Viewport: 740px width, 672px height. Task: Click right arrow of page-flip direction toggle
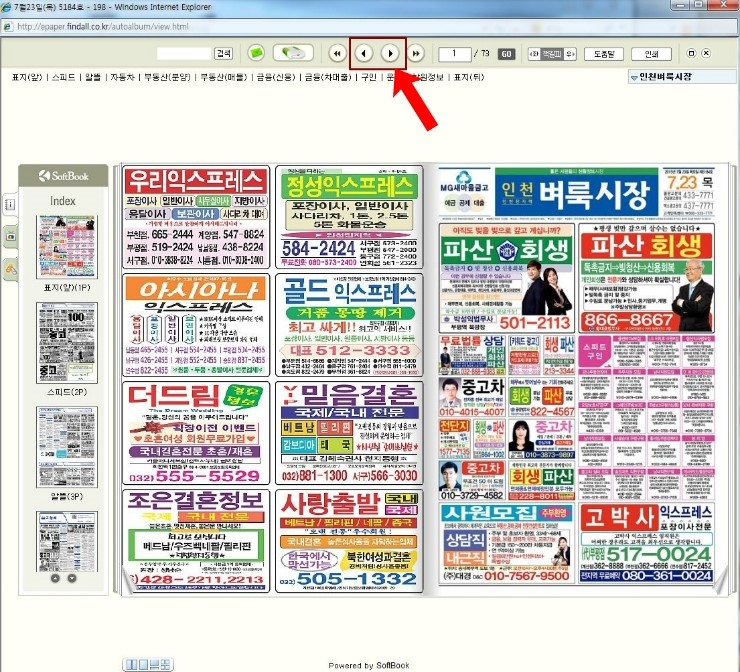coord(570,54)
